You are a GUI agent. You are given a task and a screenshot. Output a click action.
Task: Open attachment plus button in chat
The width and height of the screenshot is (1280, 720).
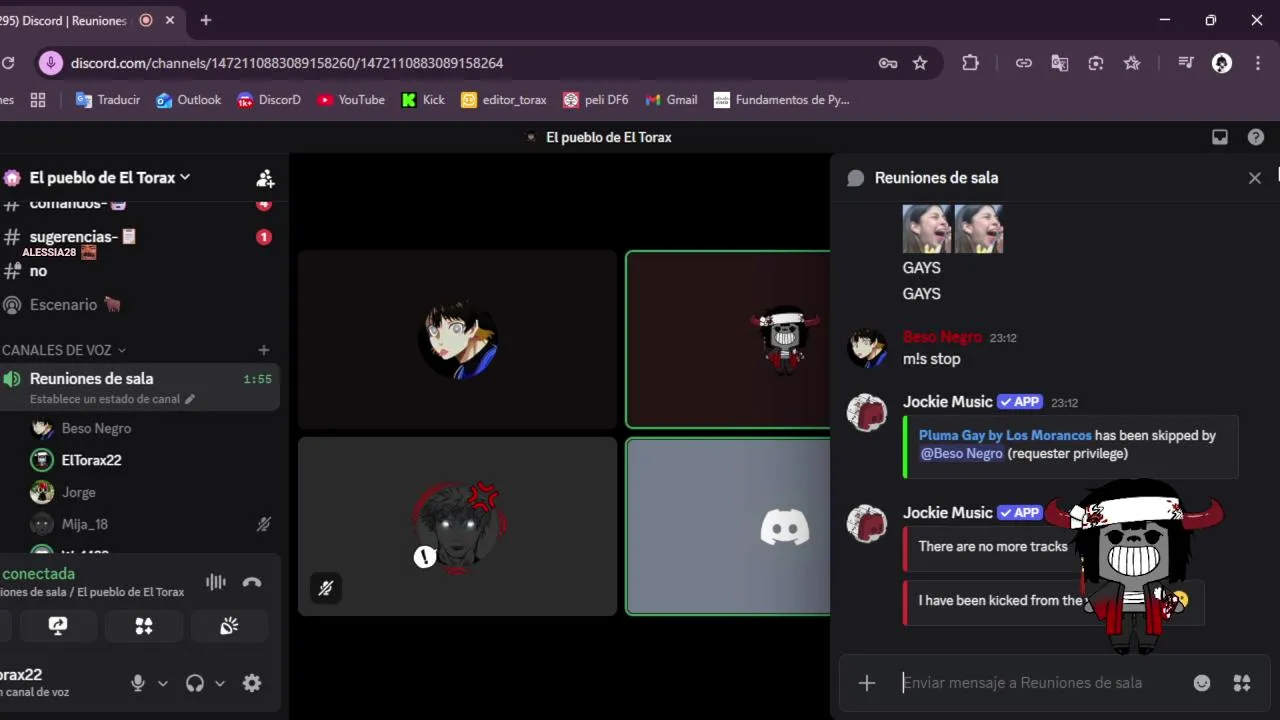[867, 683]
